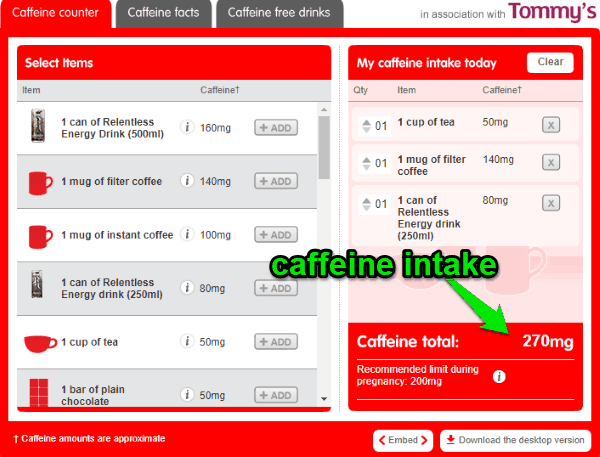Remove cup of tea from intake list

click(551, 125)
